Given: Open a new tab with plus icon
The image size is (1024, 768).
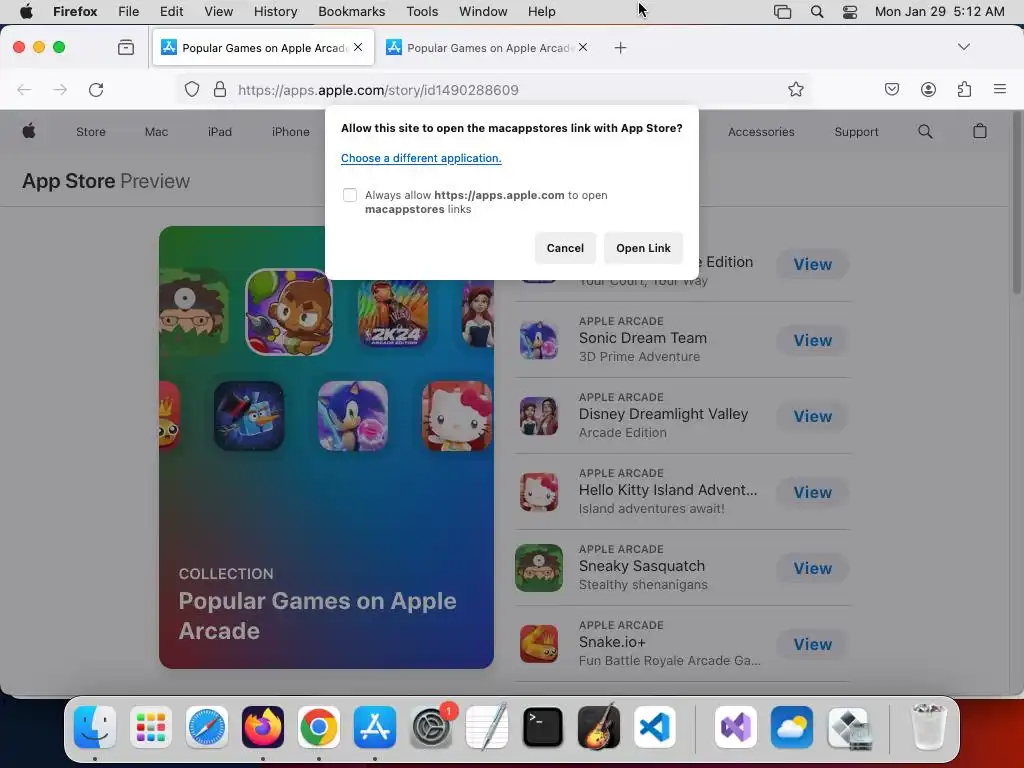Looking at the screenshot, I should coord(620,48).
